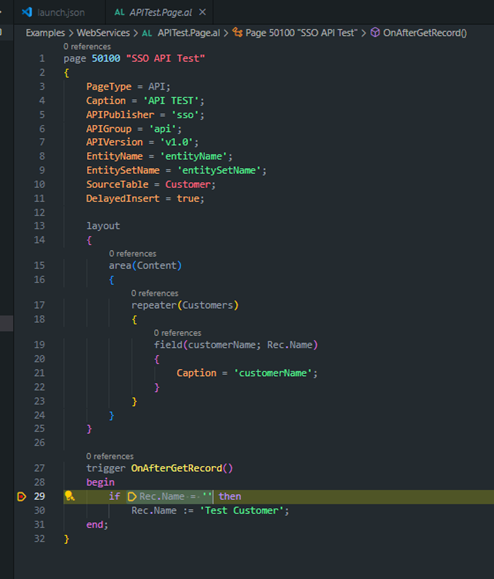The image size is (494, 579).
Task: Click the page ID 50100 in code
Action: click(x=106, y=58)
